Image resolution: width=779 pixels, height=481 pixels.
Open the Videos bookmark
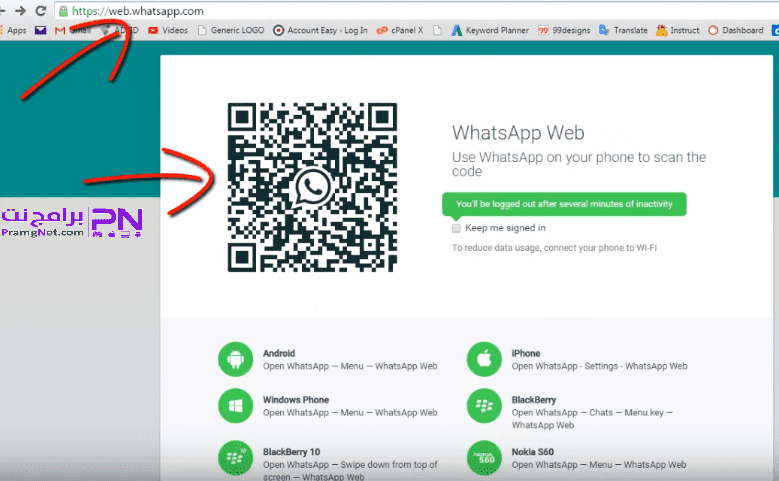click(168, 30)
